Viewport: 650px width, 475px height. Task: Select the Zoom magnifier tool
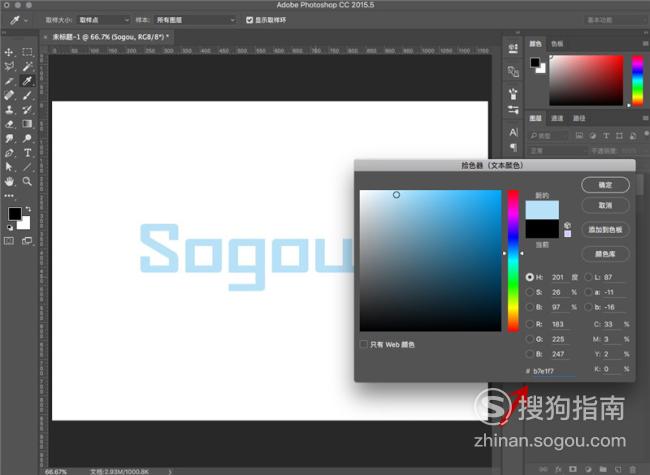27,181
